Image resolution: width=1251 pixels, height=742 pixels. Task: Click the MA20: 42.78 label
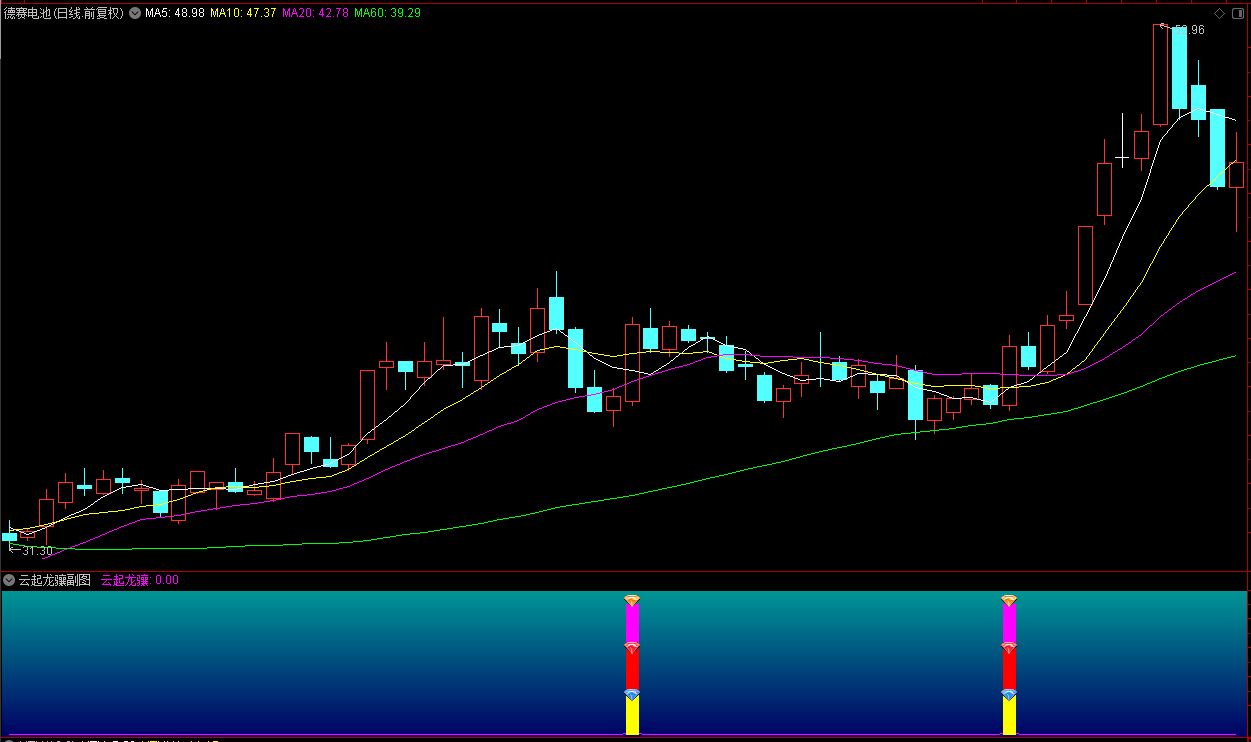316,14
